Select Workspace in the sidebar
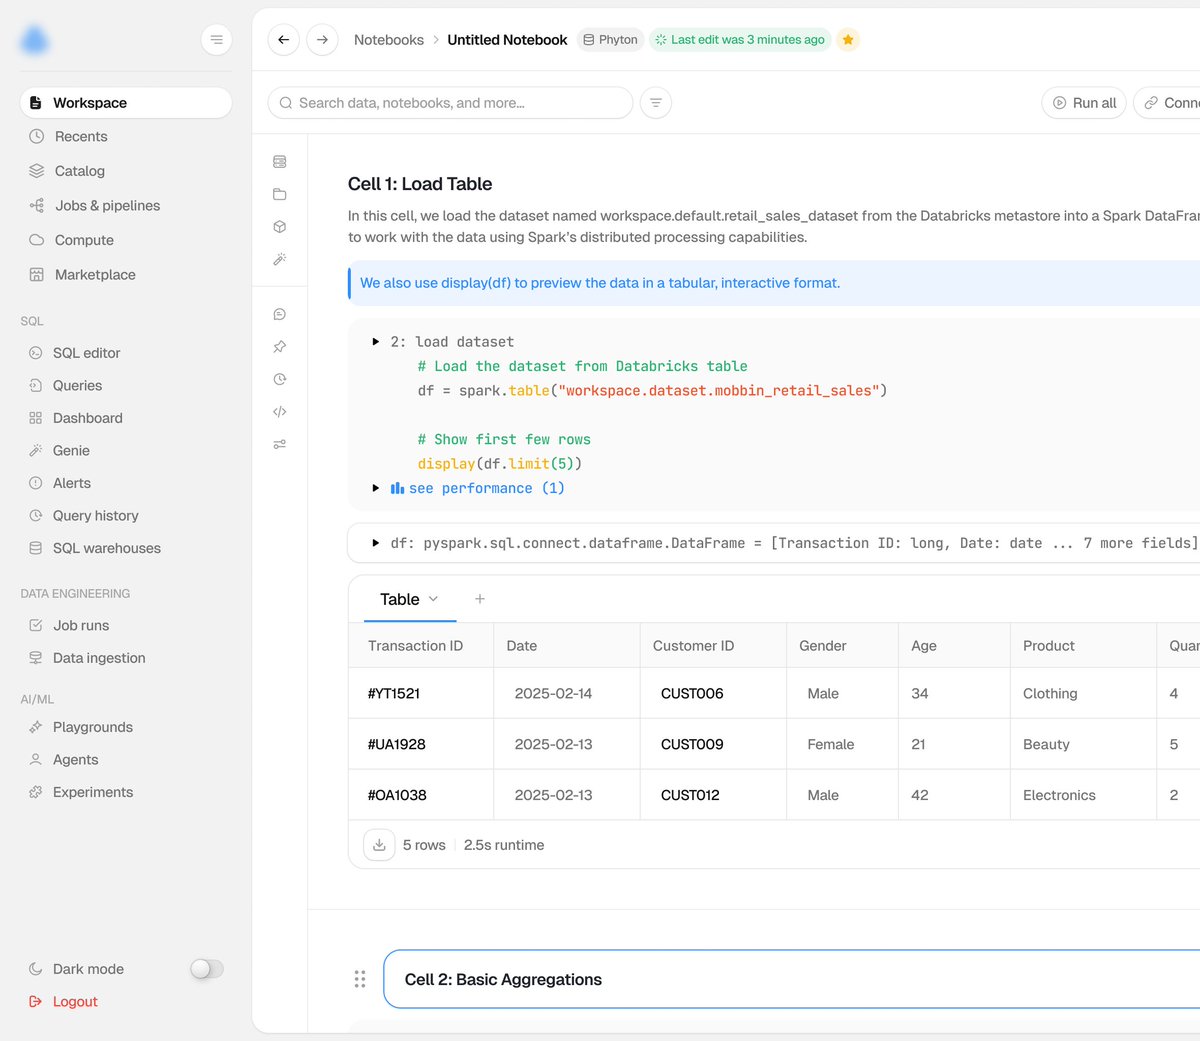 click(126, 103)
